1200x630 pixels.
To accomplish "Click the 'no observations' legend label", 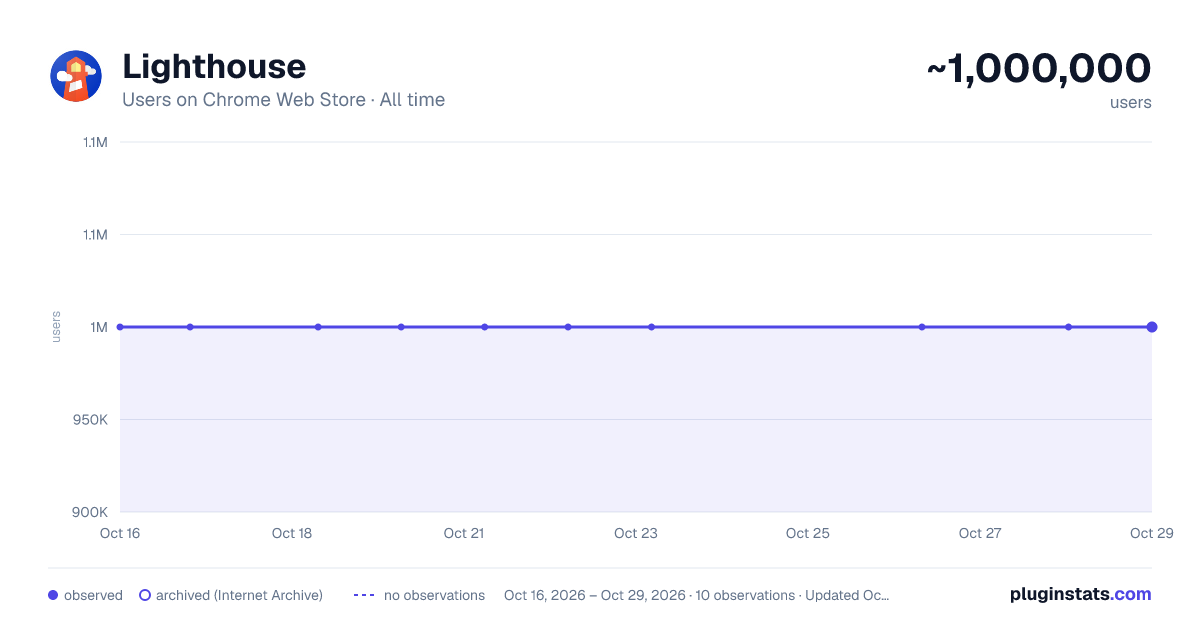I will pos(434,595).
